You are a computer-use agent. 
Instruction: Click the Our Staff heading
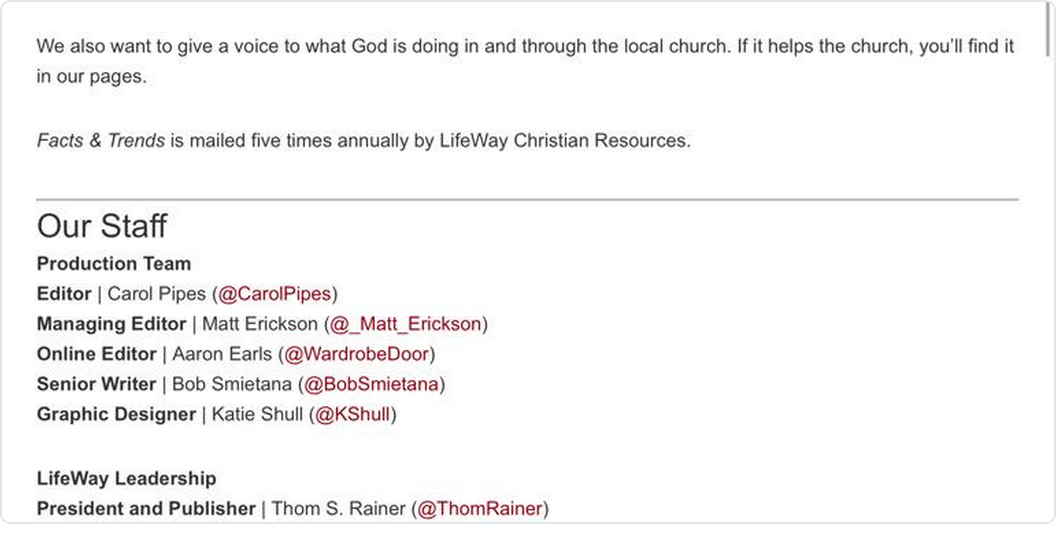(x=102, y=226)
